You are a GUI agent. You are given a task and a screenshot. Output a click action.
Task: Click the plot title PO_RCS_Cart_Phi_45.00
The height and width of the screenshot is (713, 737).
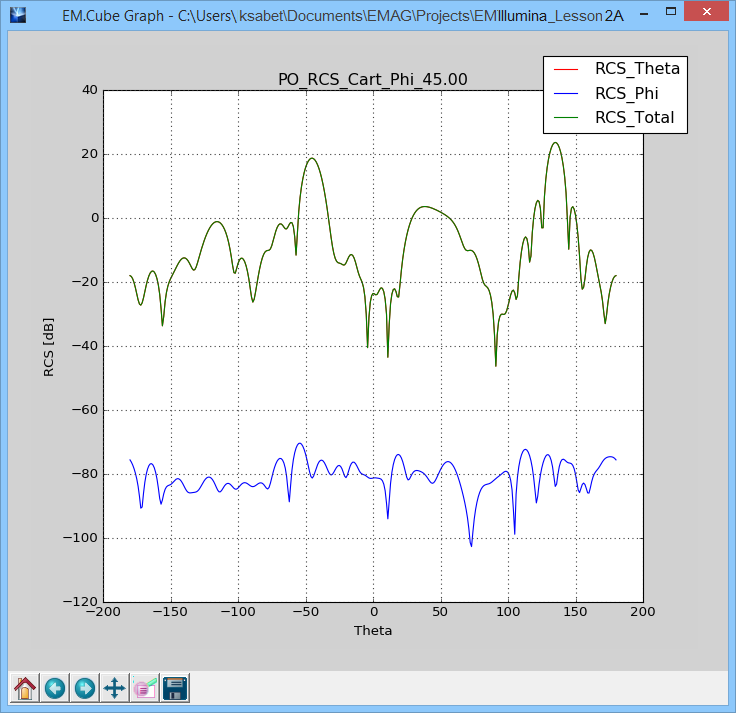pos(372,80)
